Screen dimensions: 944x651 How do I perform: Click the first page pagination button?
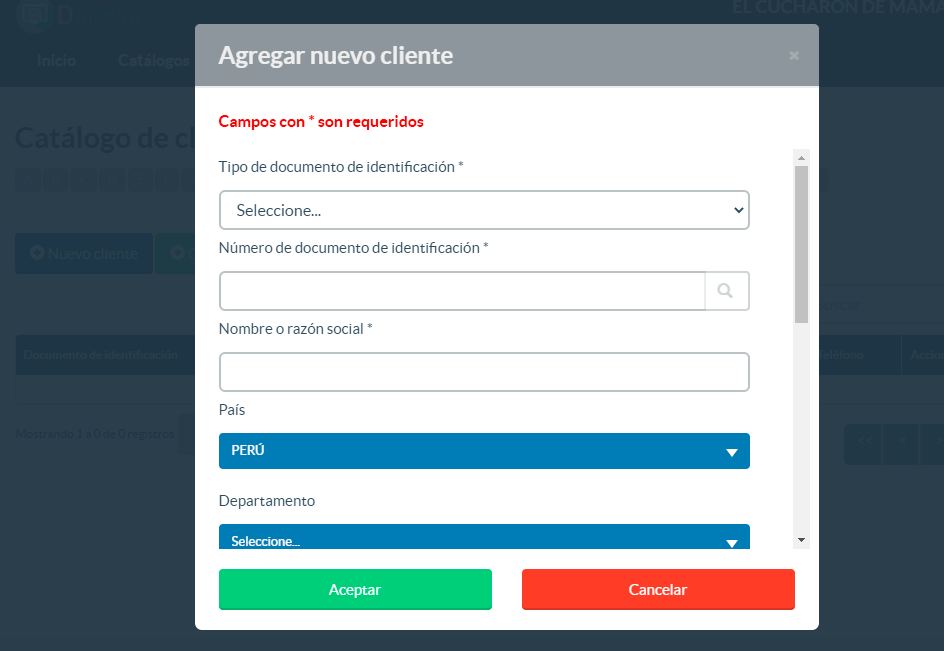(x=863, y=444)
